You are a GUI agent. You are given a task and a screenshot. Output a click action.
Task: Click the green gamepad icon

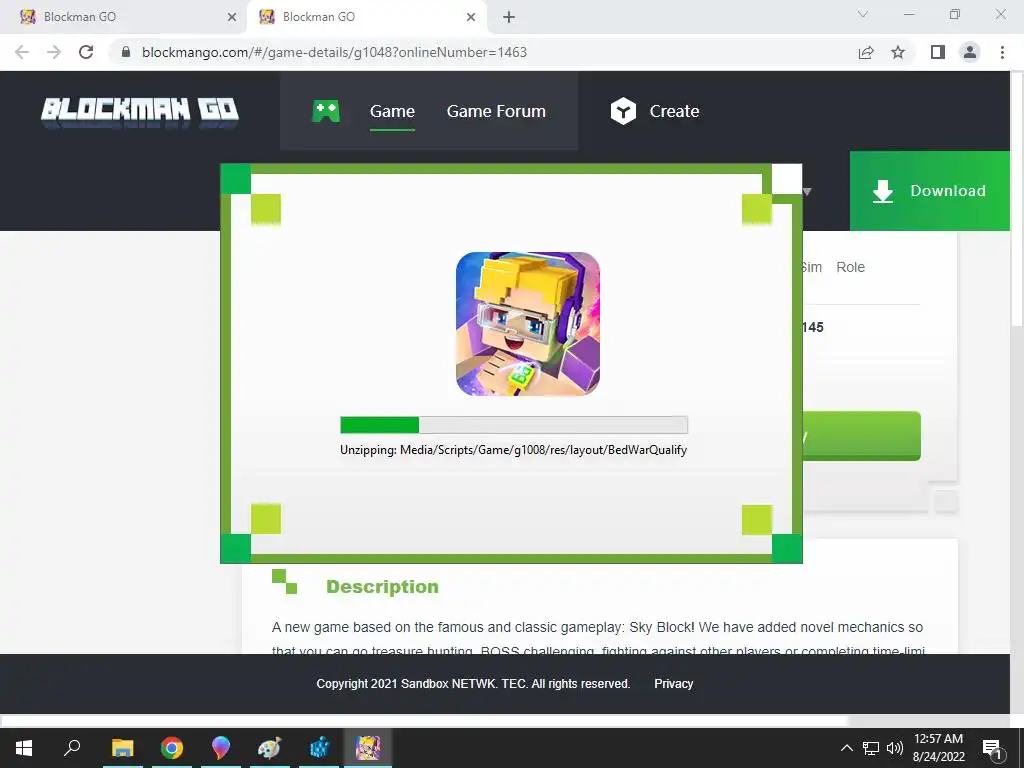click(x=326, y=111)
